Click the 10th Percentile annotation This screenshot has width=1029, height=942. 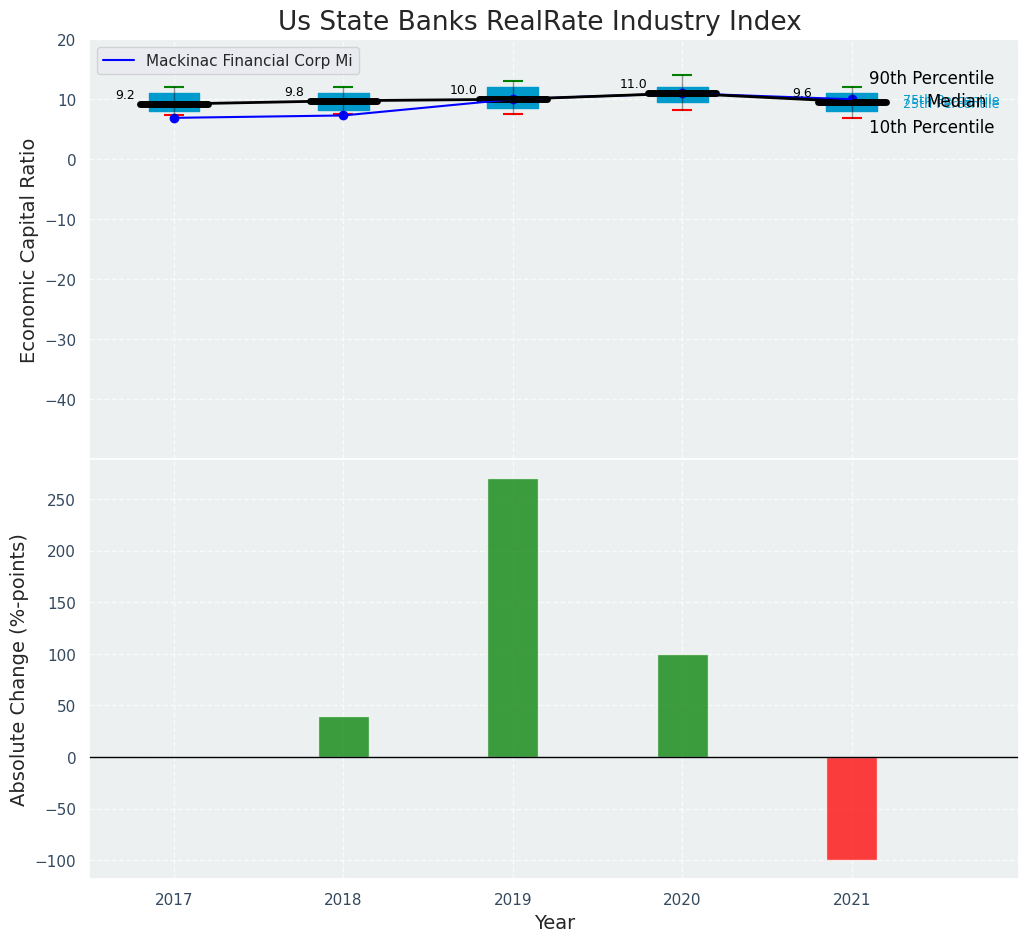click(x=931, y=127)
